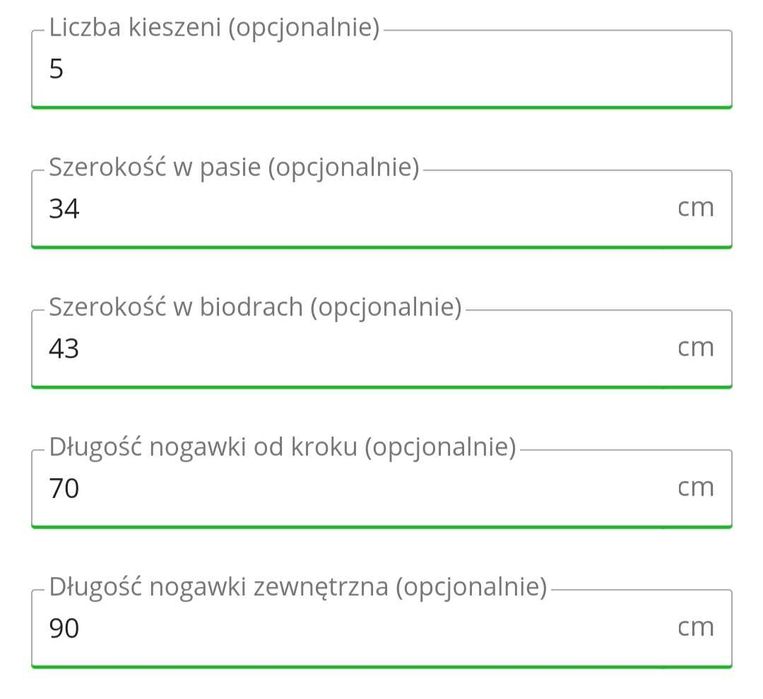Click the green underline below the Liczba kieszeni field
This screenshot has width=763, height=699.
click(x=380, y=105)
